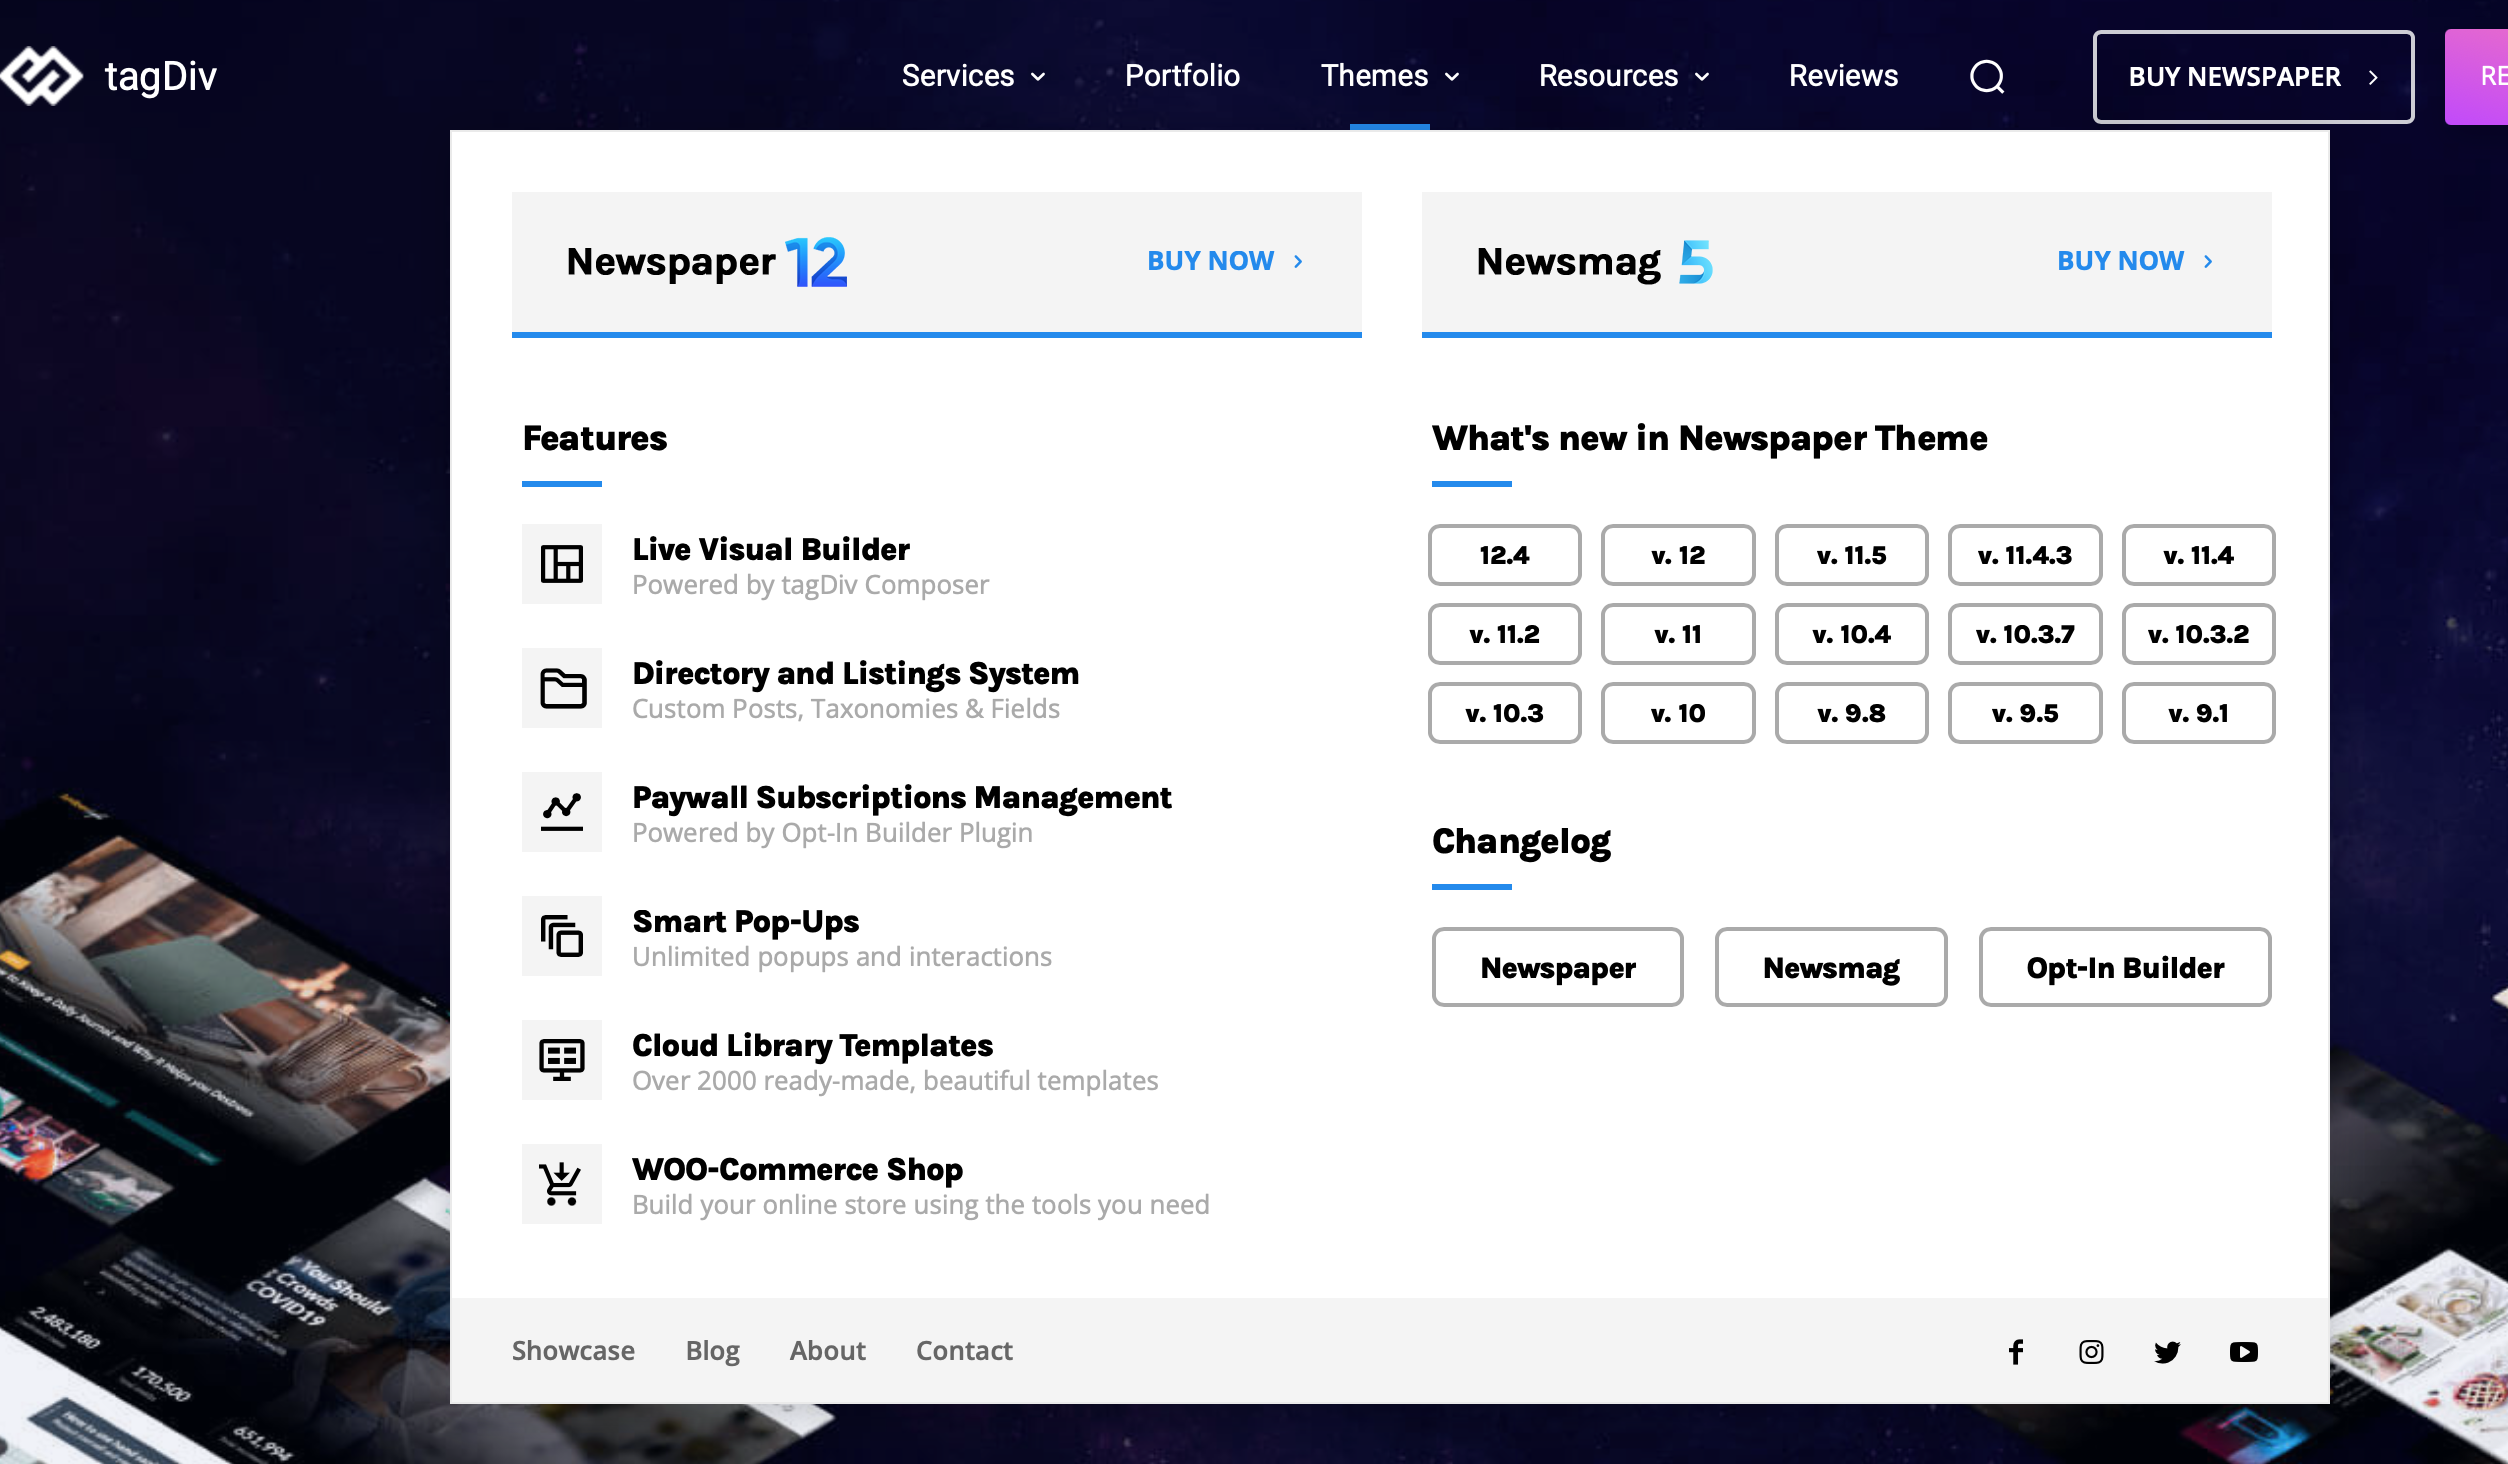Click the Directory and Listings folder icon
Viewport: 2508px width, 1464px height.
562,688
